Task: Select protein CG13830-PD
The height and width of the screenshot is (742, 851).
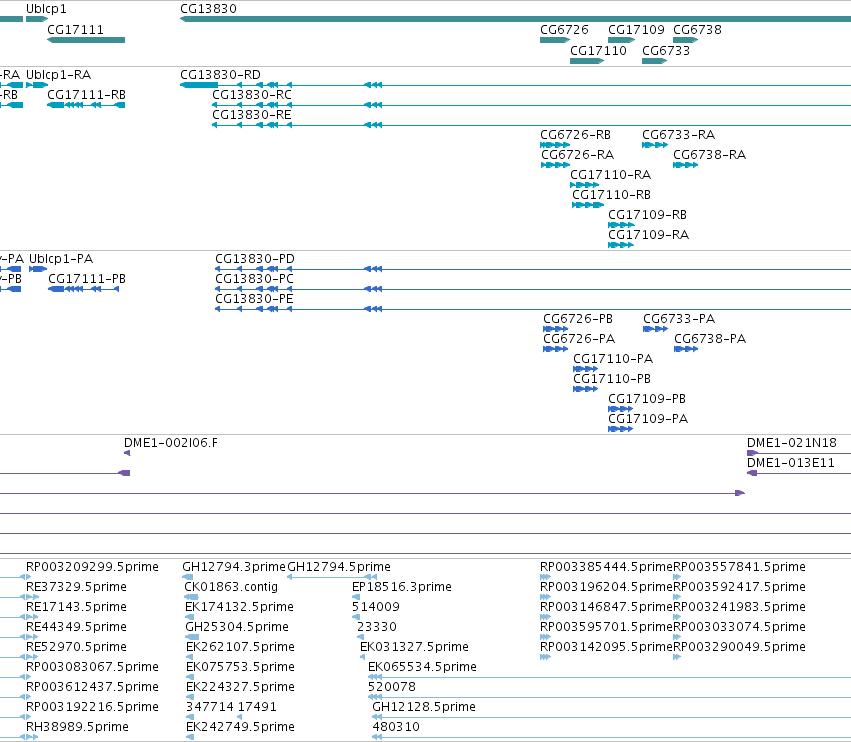Action: coord(533,269)
